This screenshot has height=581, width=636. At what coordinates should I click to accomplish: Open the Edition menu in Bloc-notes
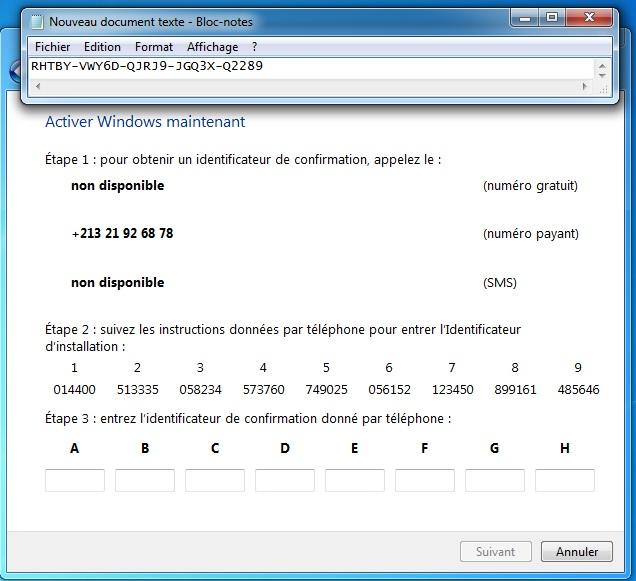click(x=102, y=47)
